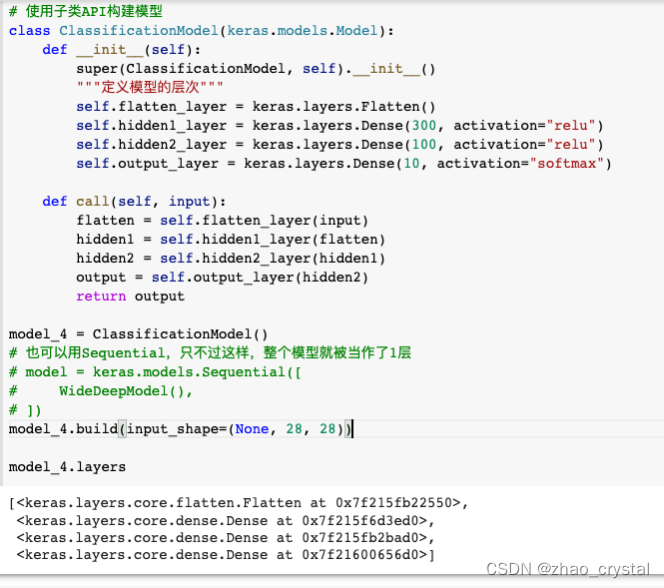The width and height of the screenshot is (664, 588).
Task: Click the commented '# model = keras.models.Sequential([' line
Action: point(155,372)
